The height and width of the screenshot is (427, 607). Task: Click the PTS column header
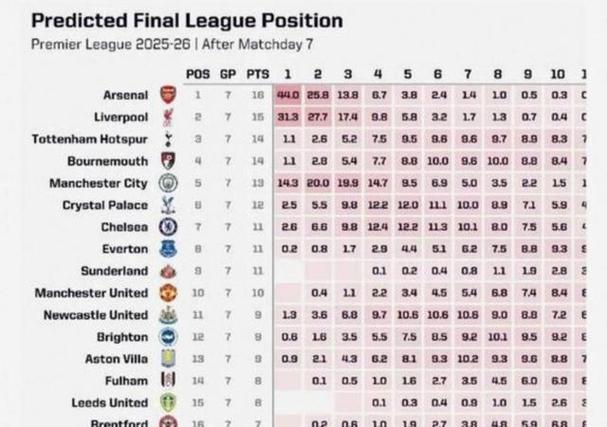[x=258, y=74]
